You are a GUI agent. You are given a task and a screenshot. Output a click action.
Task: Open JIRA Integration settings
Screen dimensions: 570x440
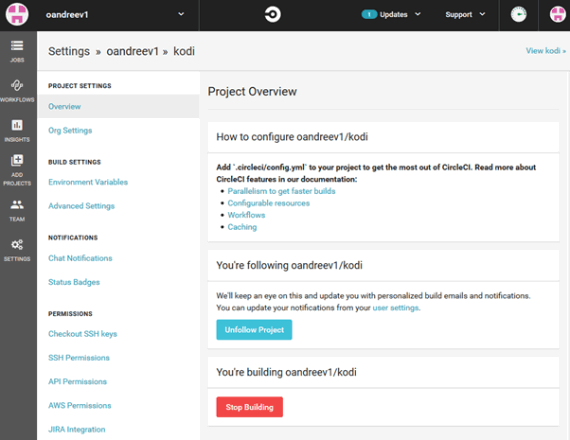pyautogui.click(x=77, y=429)
